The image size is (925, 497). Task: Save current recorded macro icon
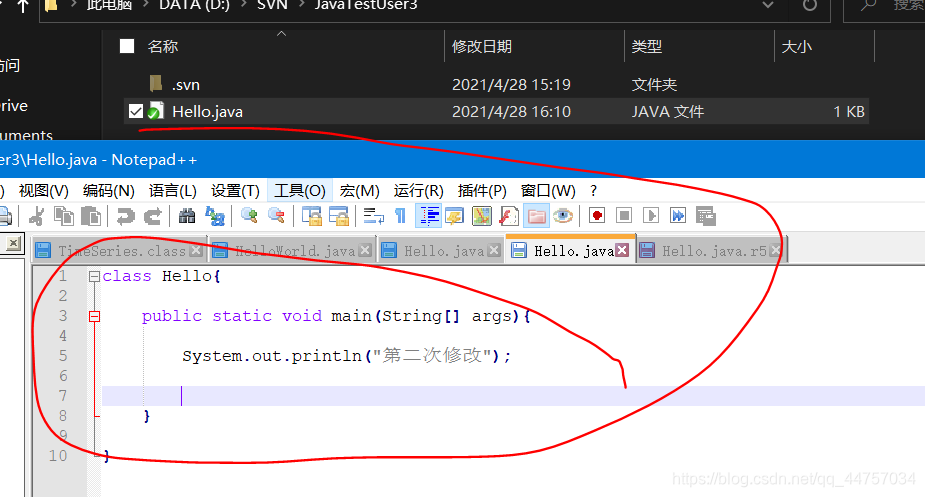tap(706, 216)
